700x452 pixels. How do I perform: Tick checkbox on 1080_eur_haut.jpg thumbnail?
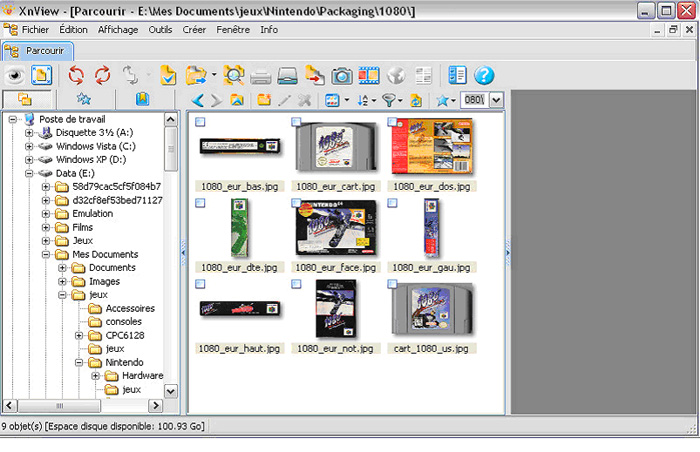point(200,284)
